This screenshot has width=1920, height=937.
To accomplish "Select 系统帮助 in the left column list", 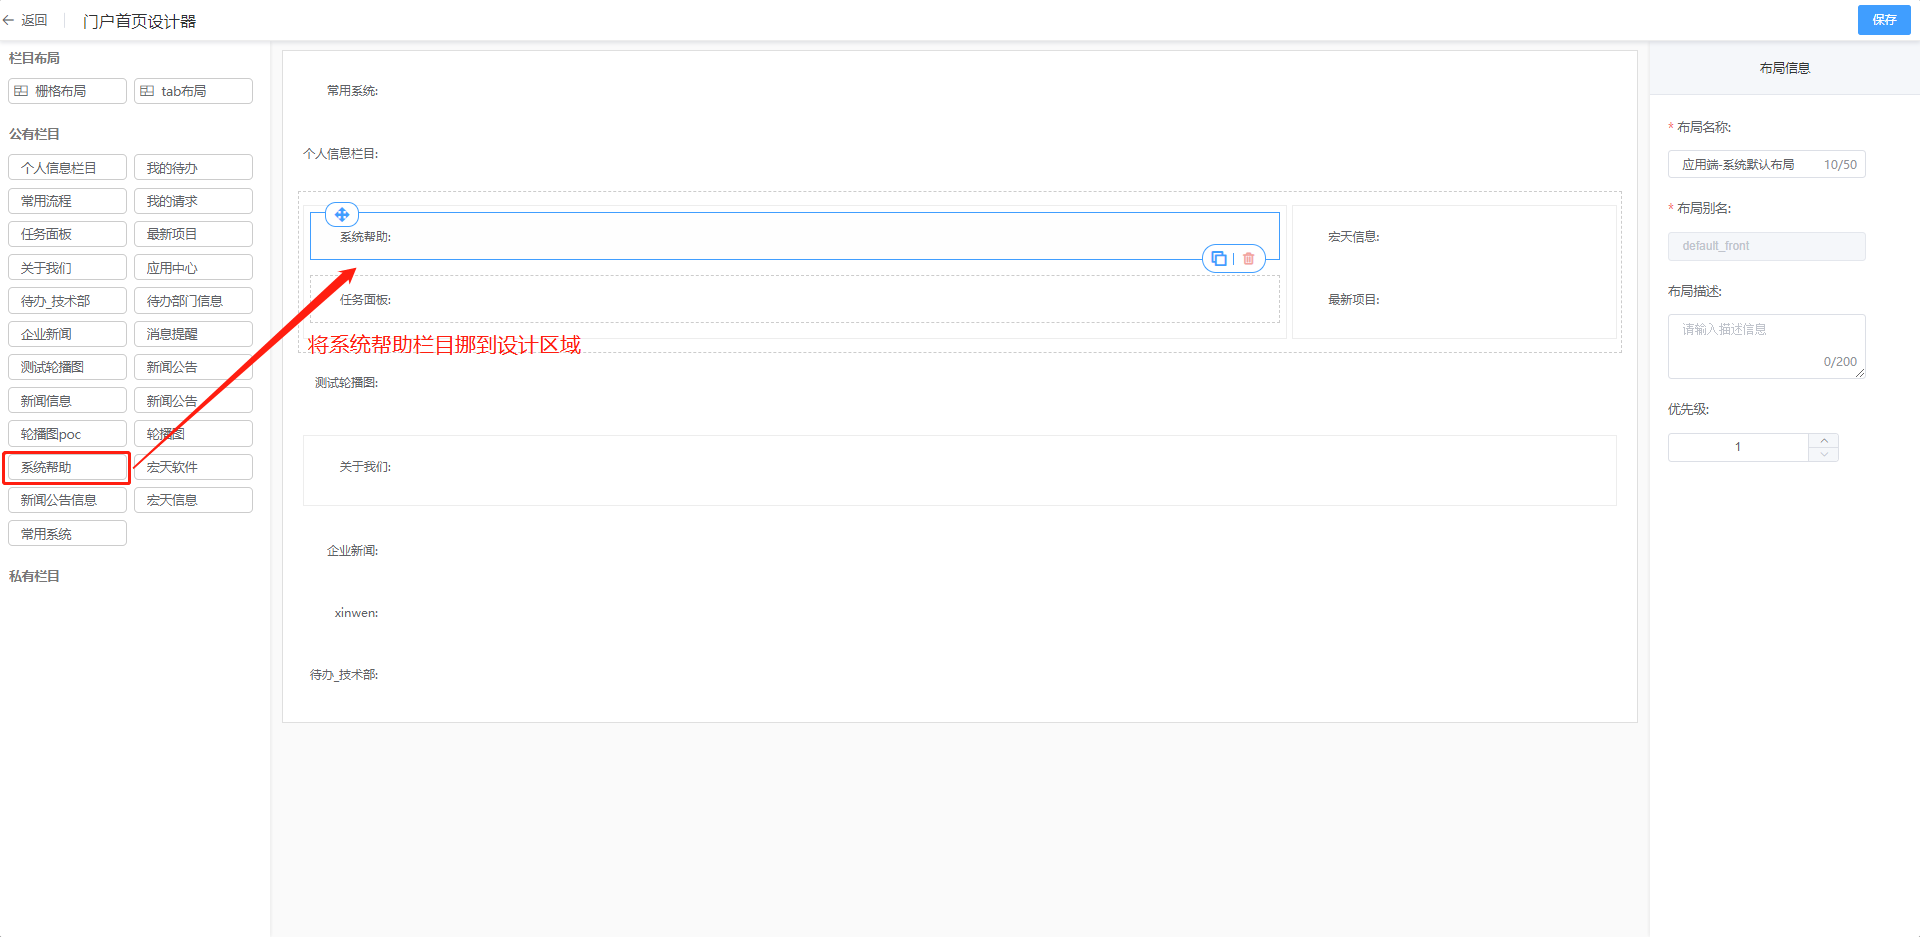I will (67, 467).
